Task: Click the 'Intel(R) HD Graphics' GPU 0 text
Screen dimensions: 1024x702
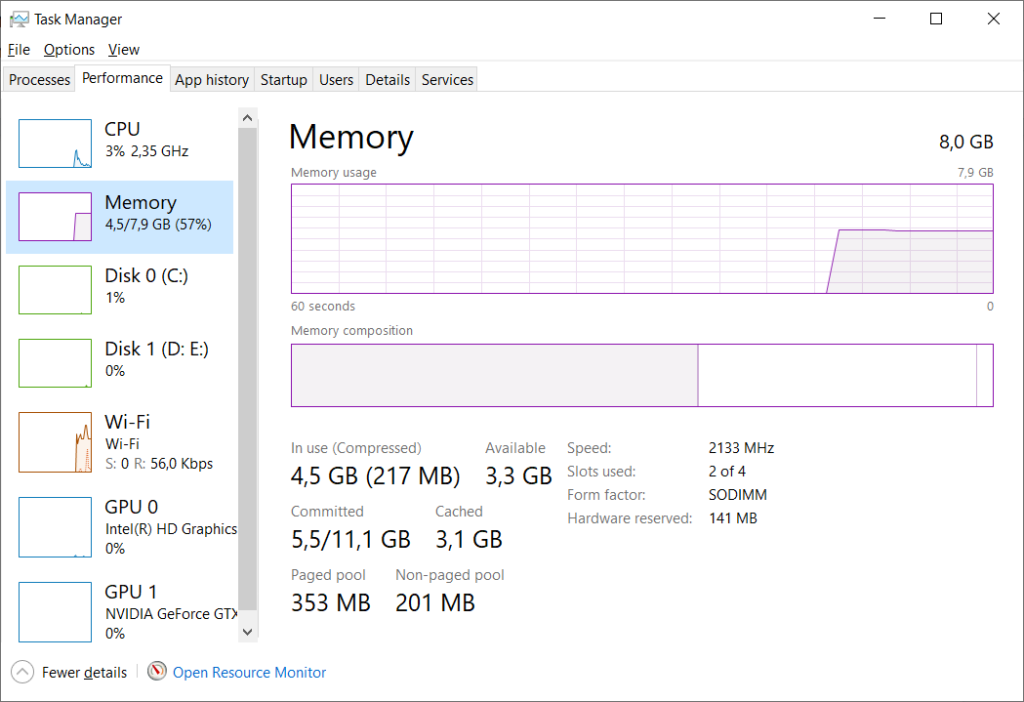Action: pos(171,529)
